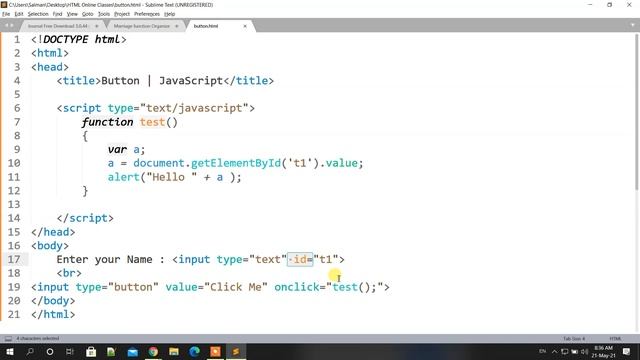Open the Tools menu
This screenshot has height=360, width=640.
[104, 14]
